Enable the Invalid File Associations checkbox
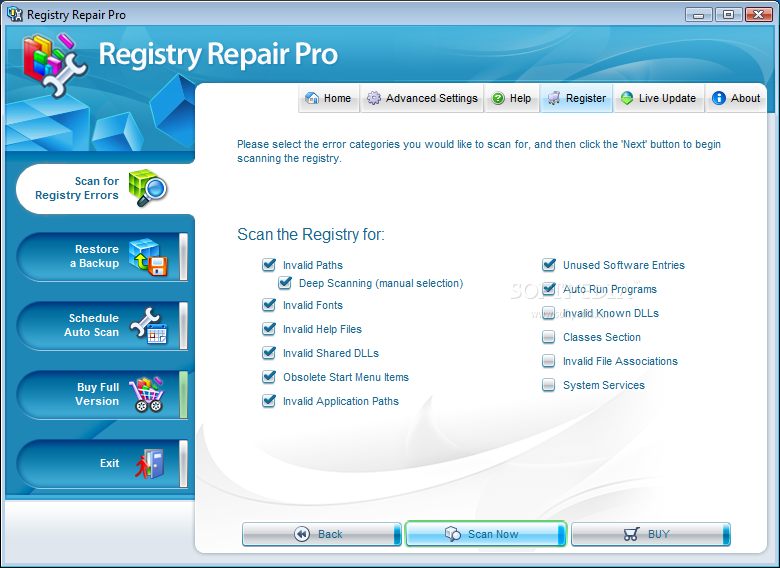780x568 pixels. point(548,361)
